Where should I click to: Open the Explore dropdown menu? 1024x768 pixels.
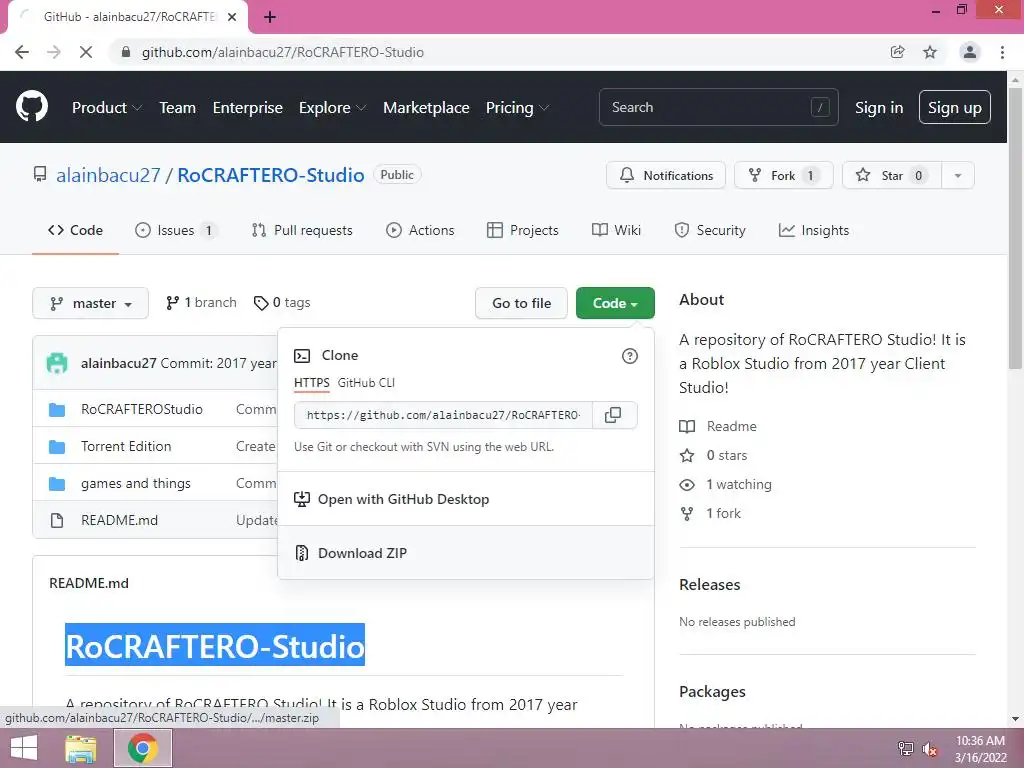332,108
